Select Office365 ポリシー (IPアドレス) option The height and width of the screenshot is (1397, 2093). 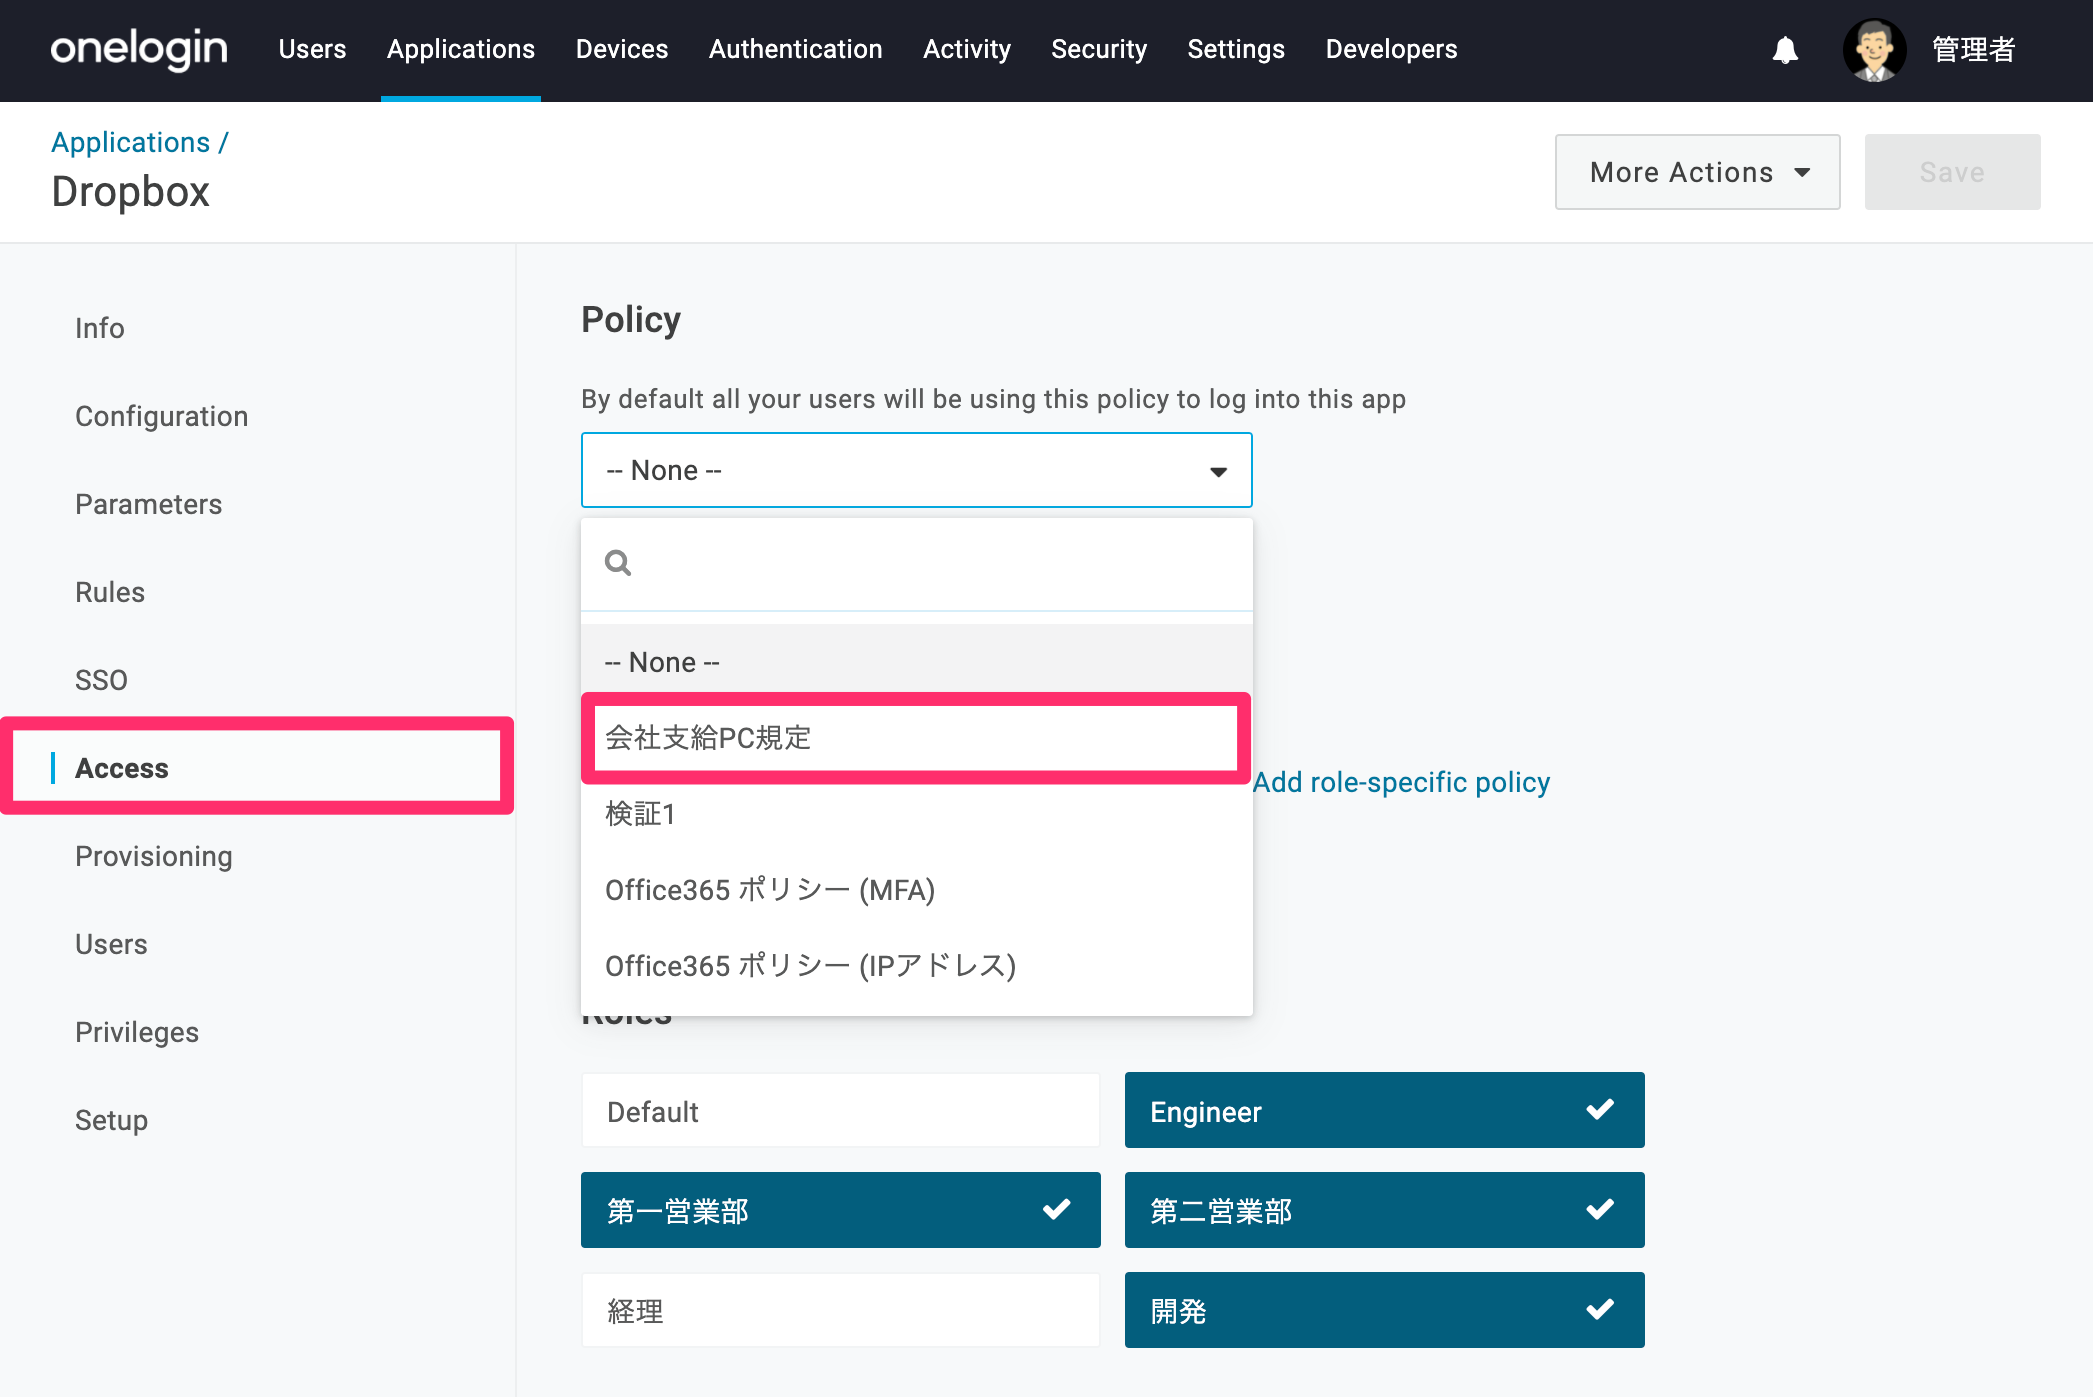tap(916, 966)
